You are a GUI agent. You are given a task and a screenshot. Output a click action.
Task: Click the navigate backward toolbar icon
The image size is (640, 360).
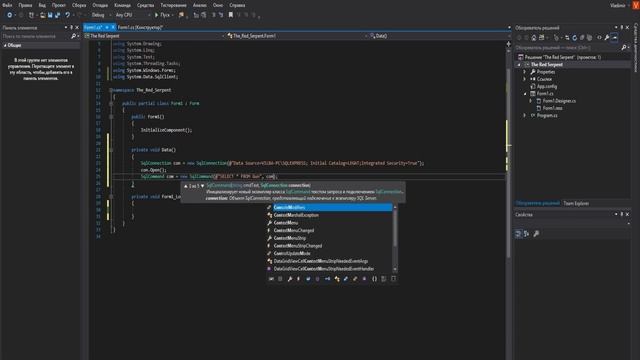9,15
